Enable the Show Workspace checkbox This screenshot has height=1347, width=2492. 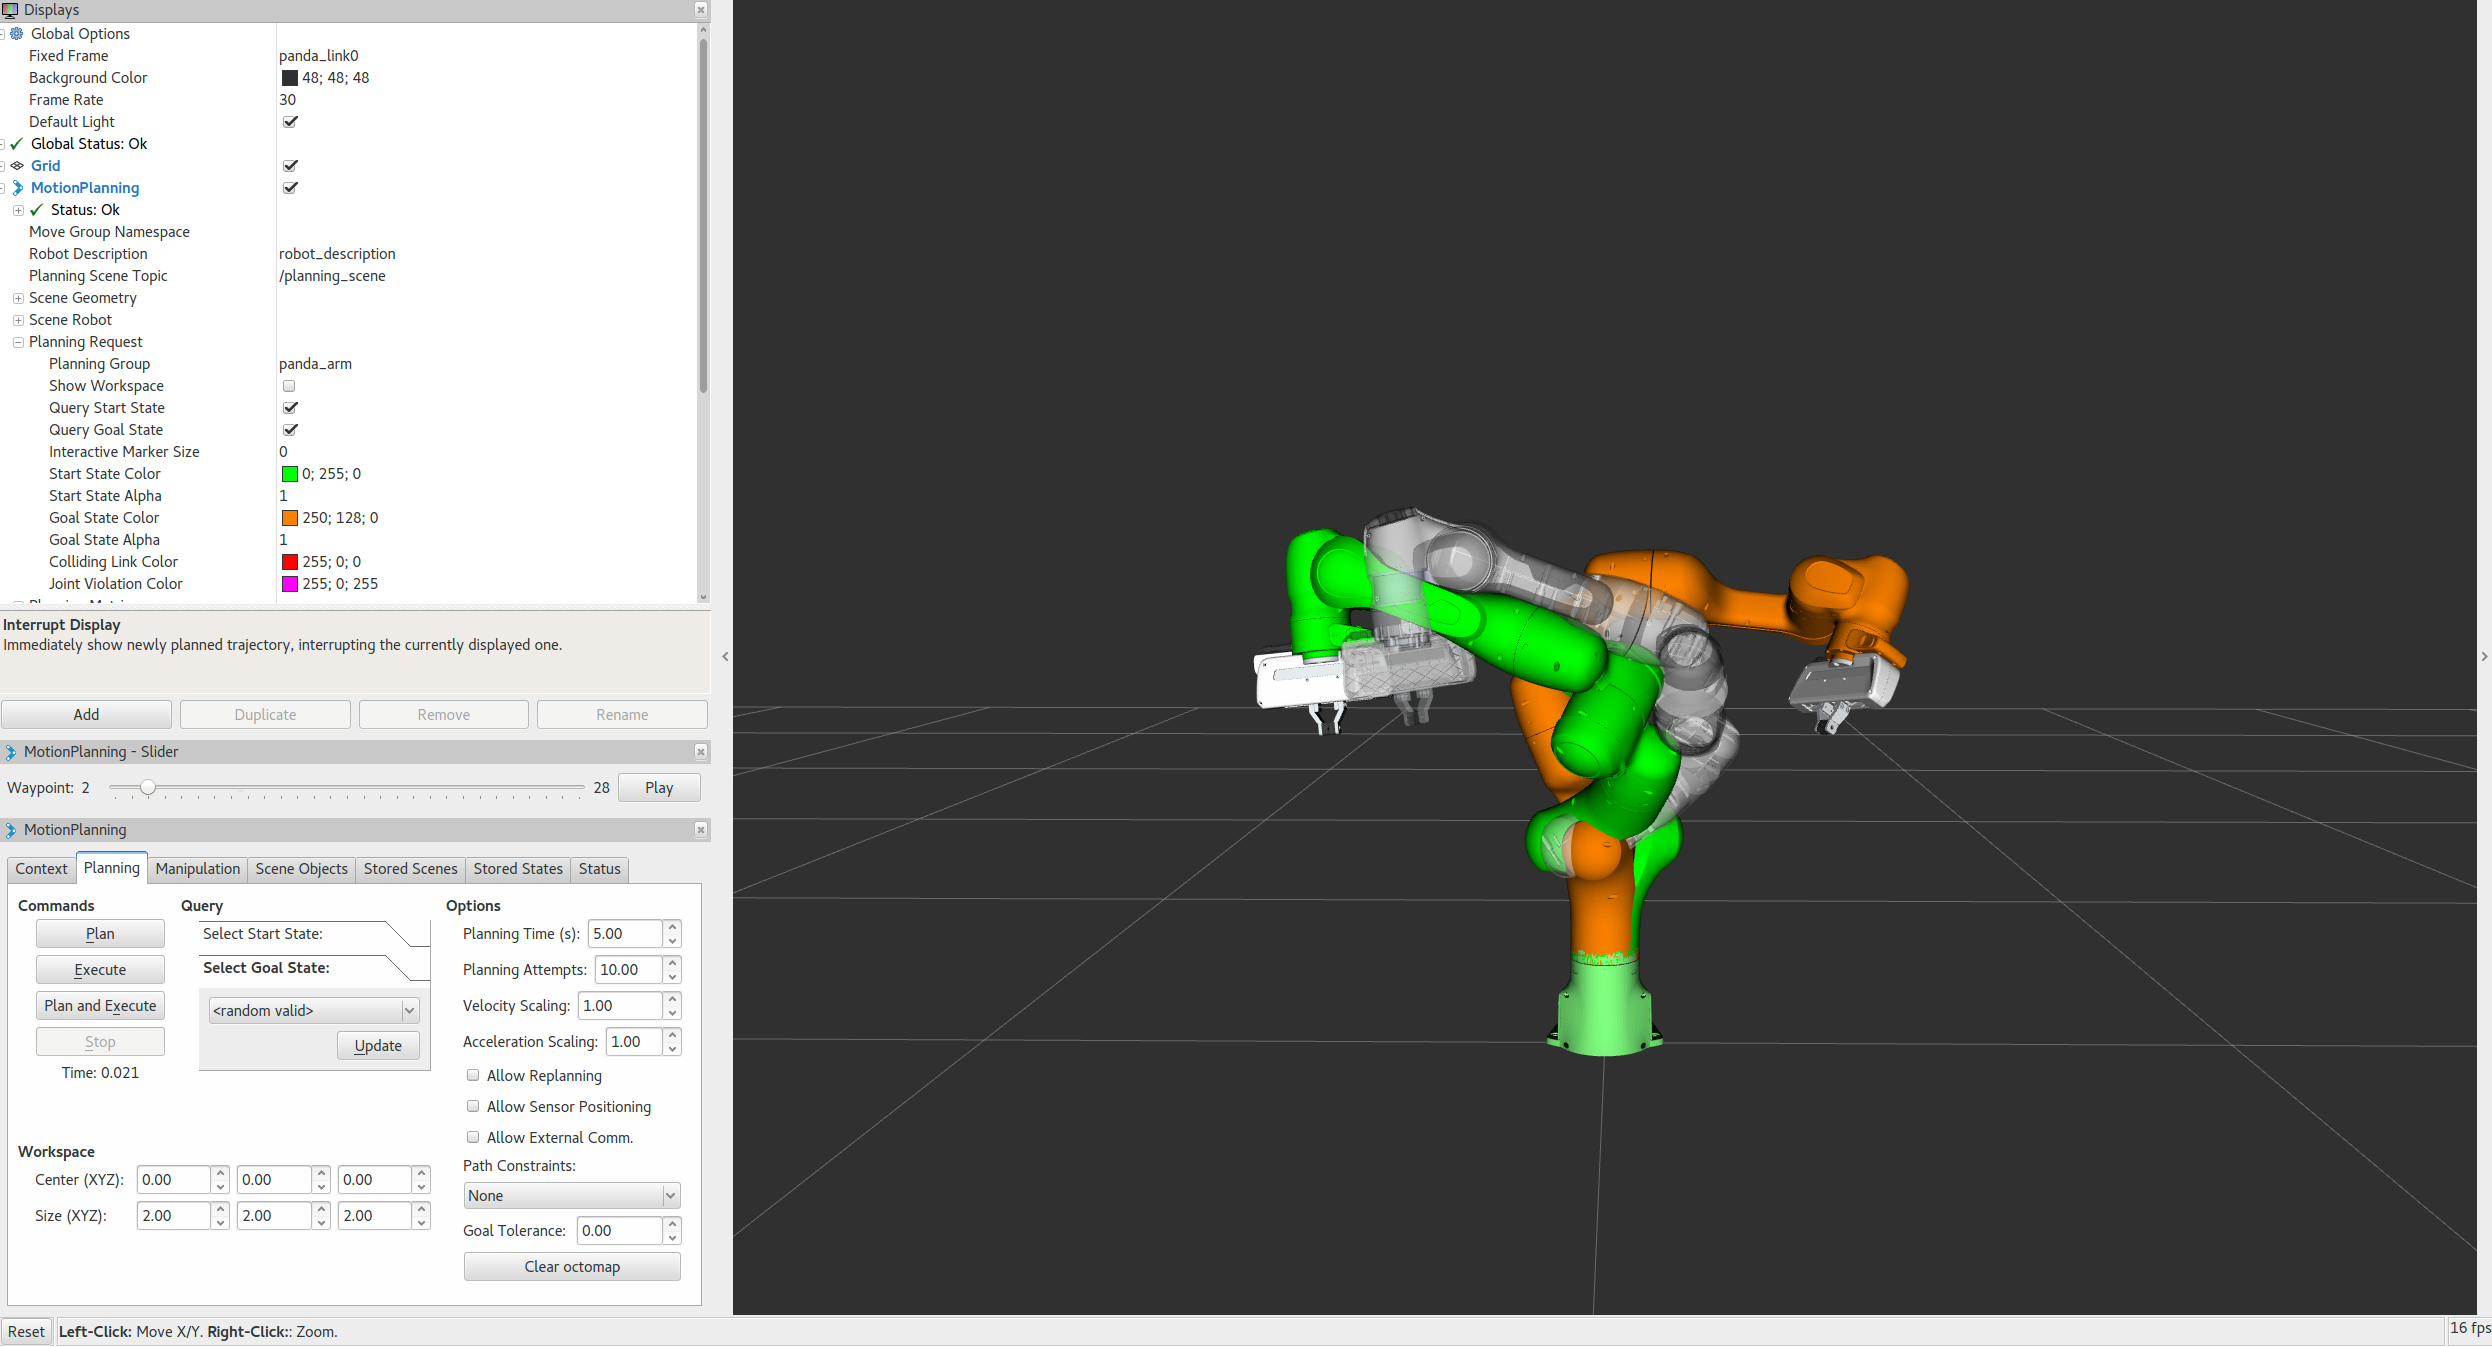coord(289,386)
